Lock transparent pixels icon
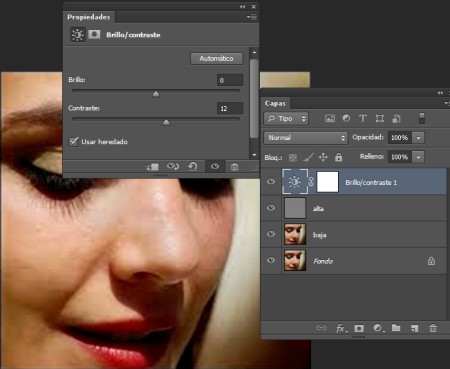450x369 pixels. [293, 157]
